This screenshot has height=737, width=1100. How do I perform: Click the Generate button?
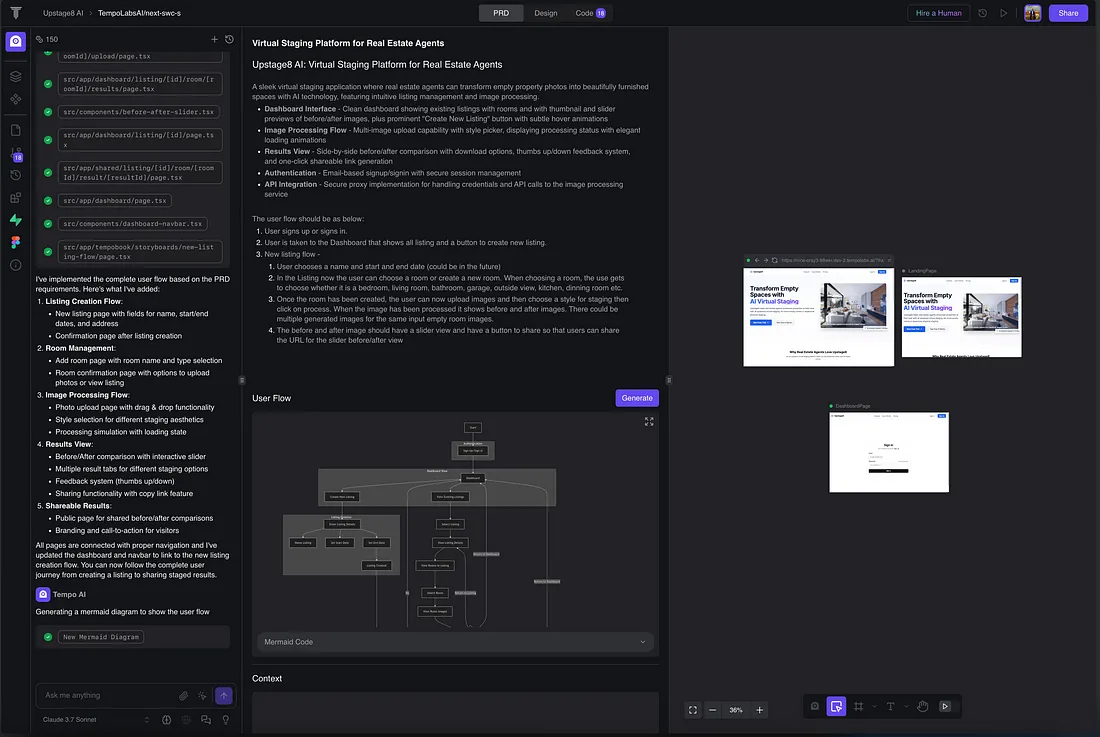(637, 398)
